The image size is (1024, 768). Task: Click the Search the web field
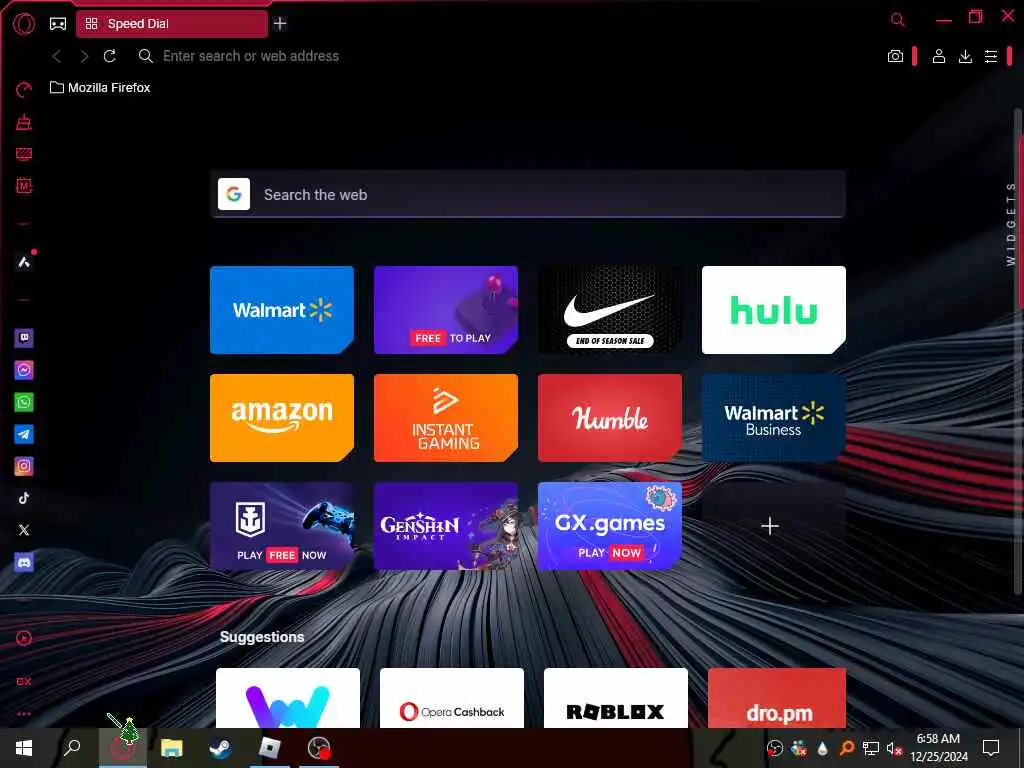528,195
